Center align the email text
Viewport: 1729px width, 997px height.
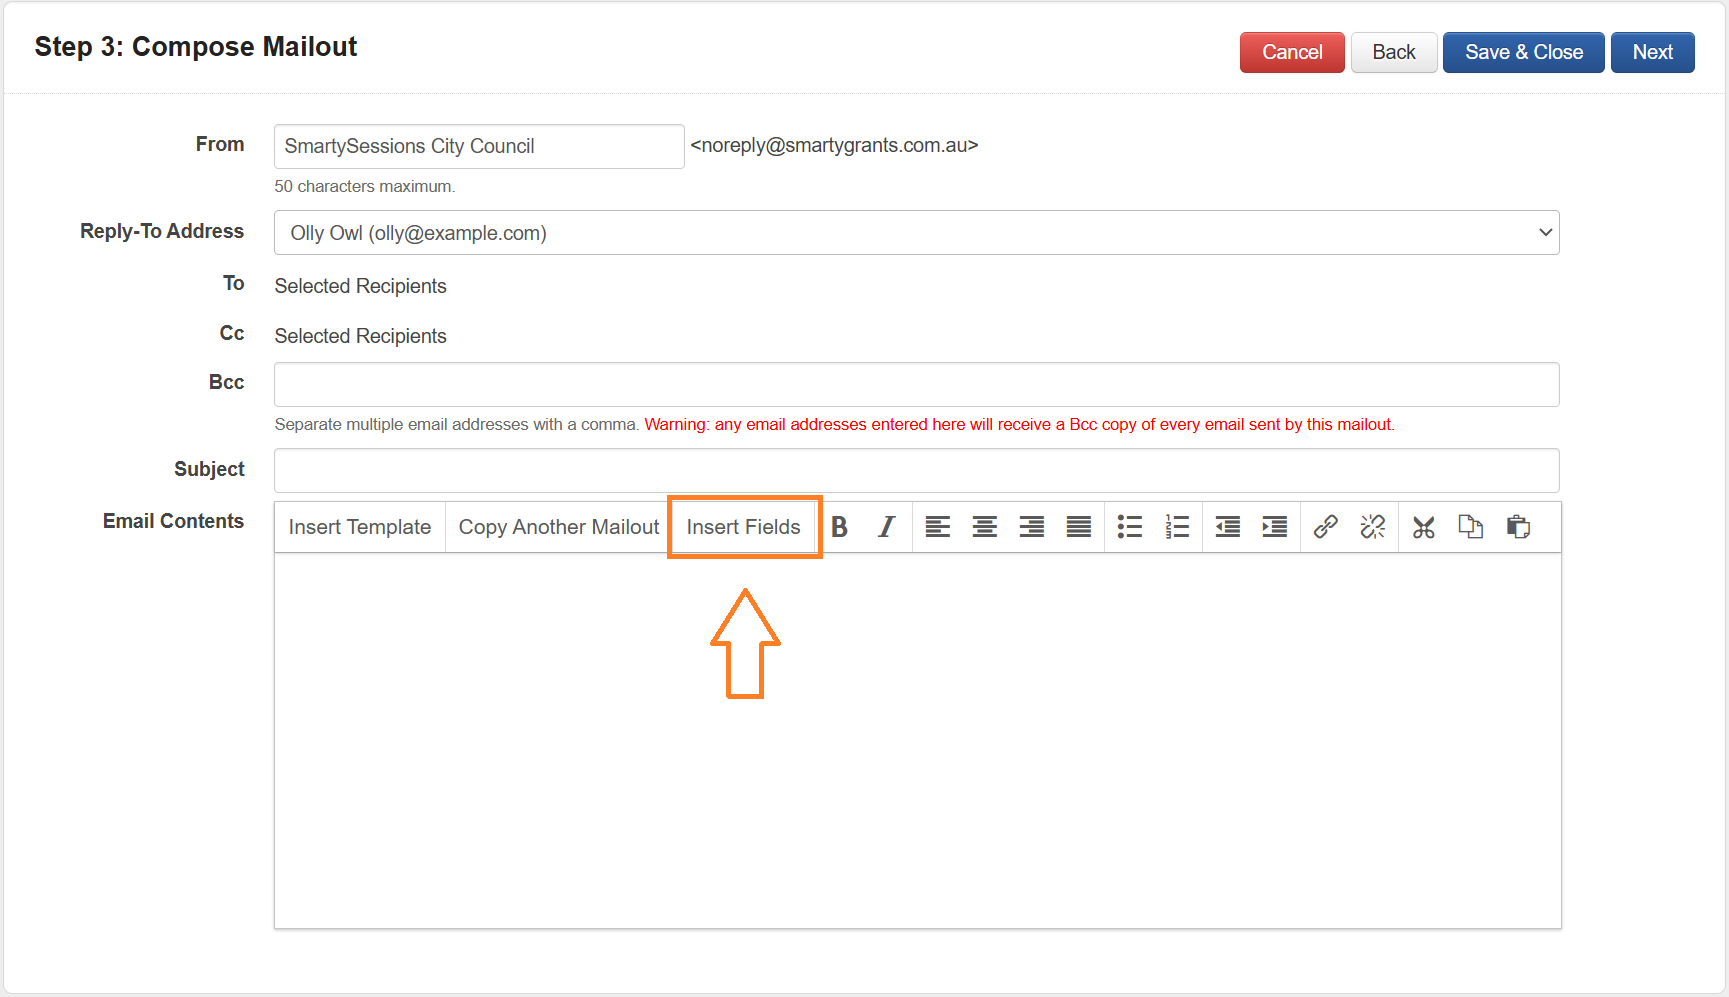pyautogui.click(x=984, y=527)
